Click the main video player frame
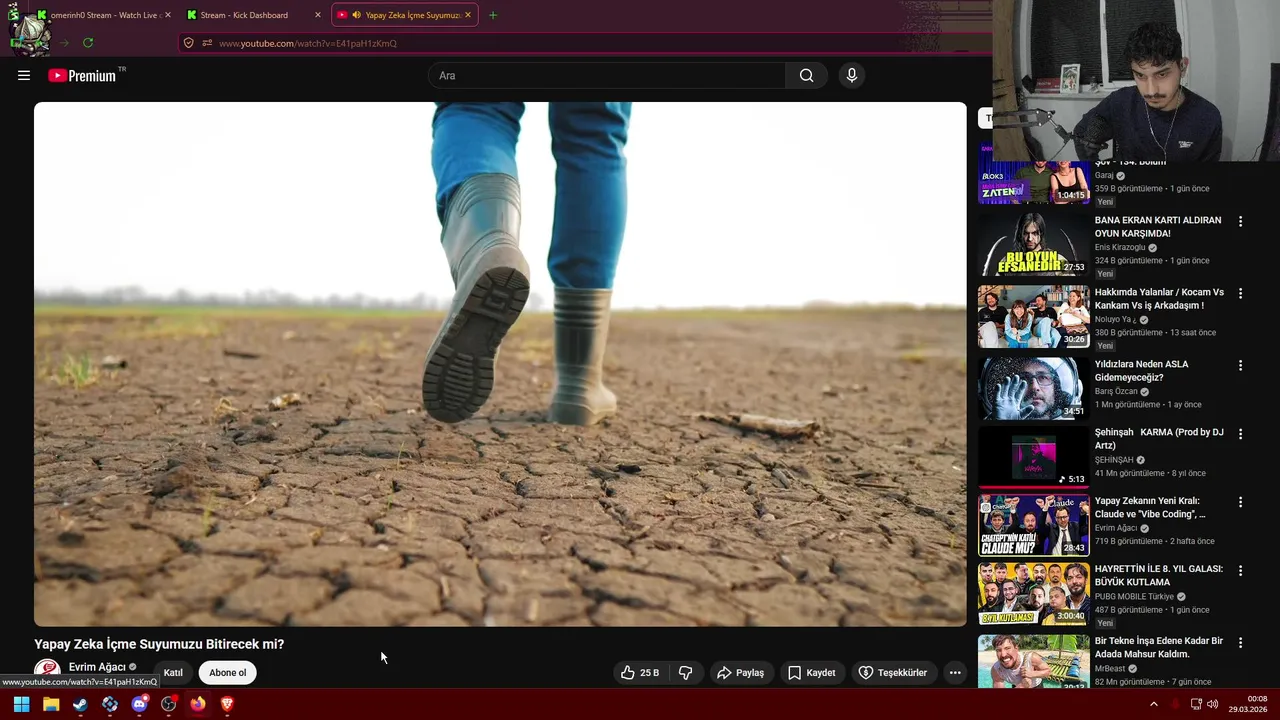 pos(500,364)
